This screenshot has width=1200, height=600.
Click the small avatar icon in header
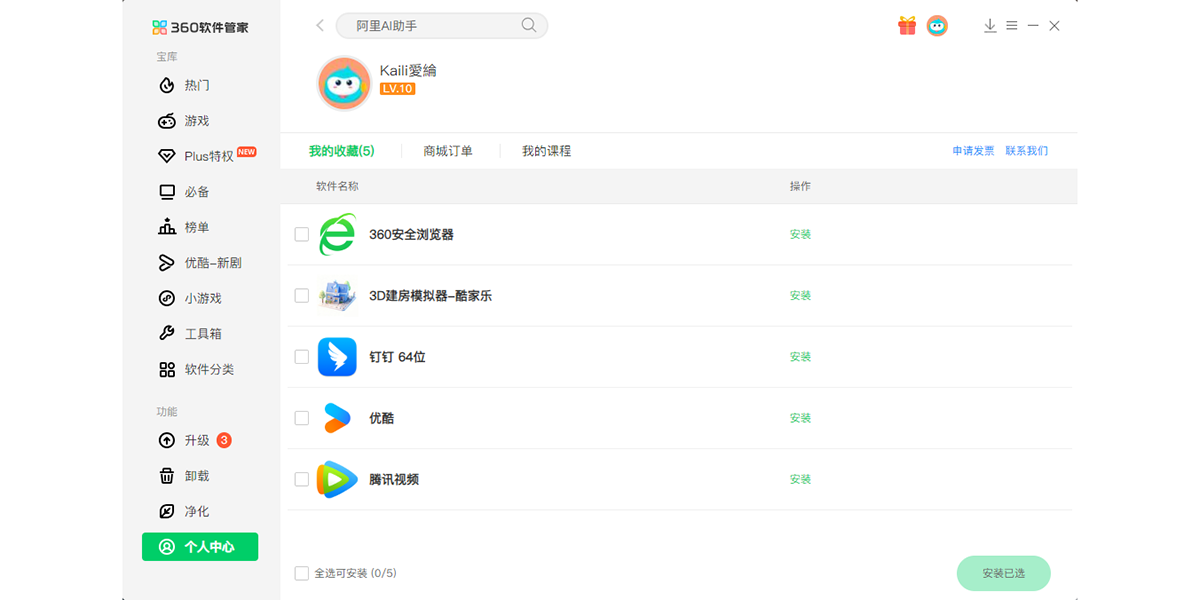pos(937,26)
